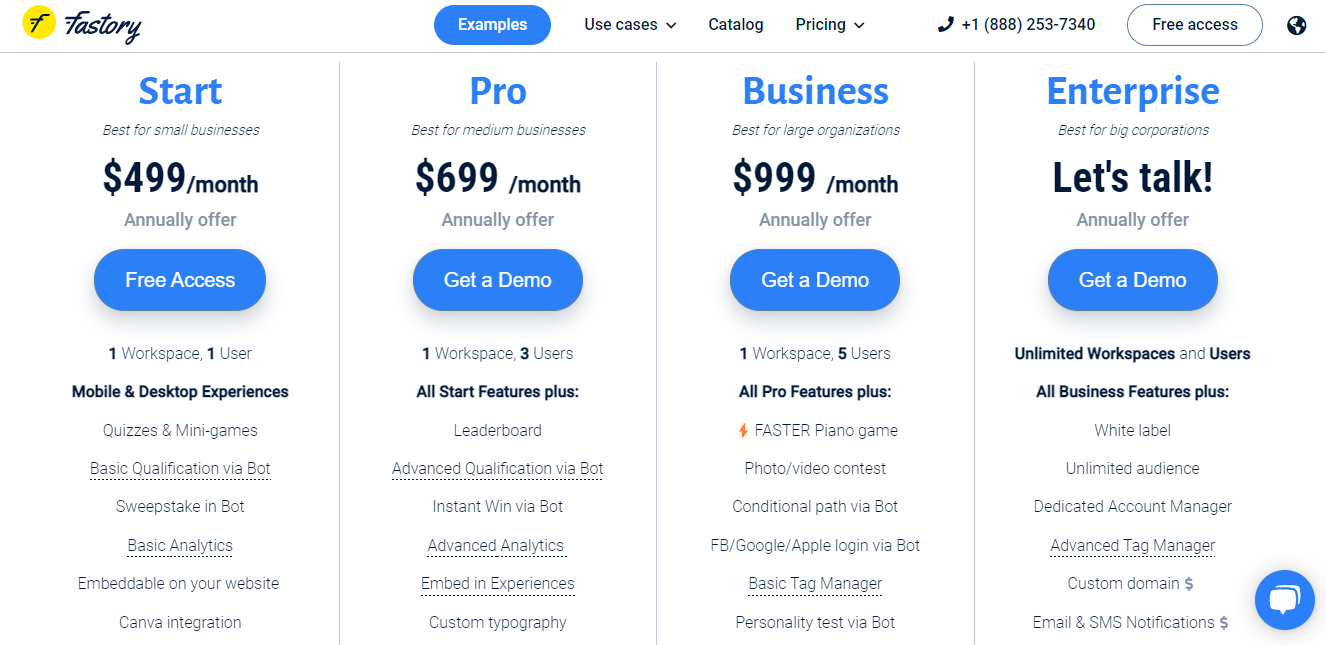
Task: Click Advanced Analytics underlined feature
Action: pyautogui.click(x=496, y=546)
